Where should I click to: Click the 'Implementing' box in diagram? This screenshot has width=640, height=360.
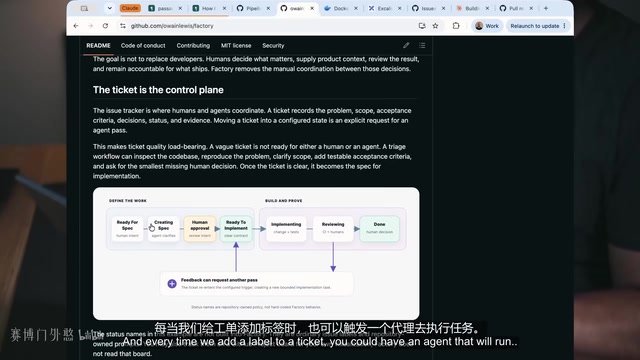286,229
